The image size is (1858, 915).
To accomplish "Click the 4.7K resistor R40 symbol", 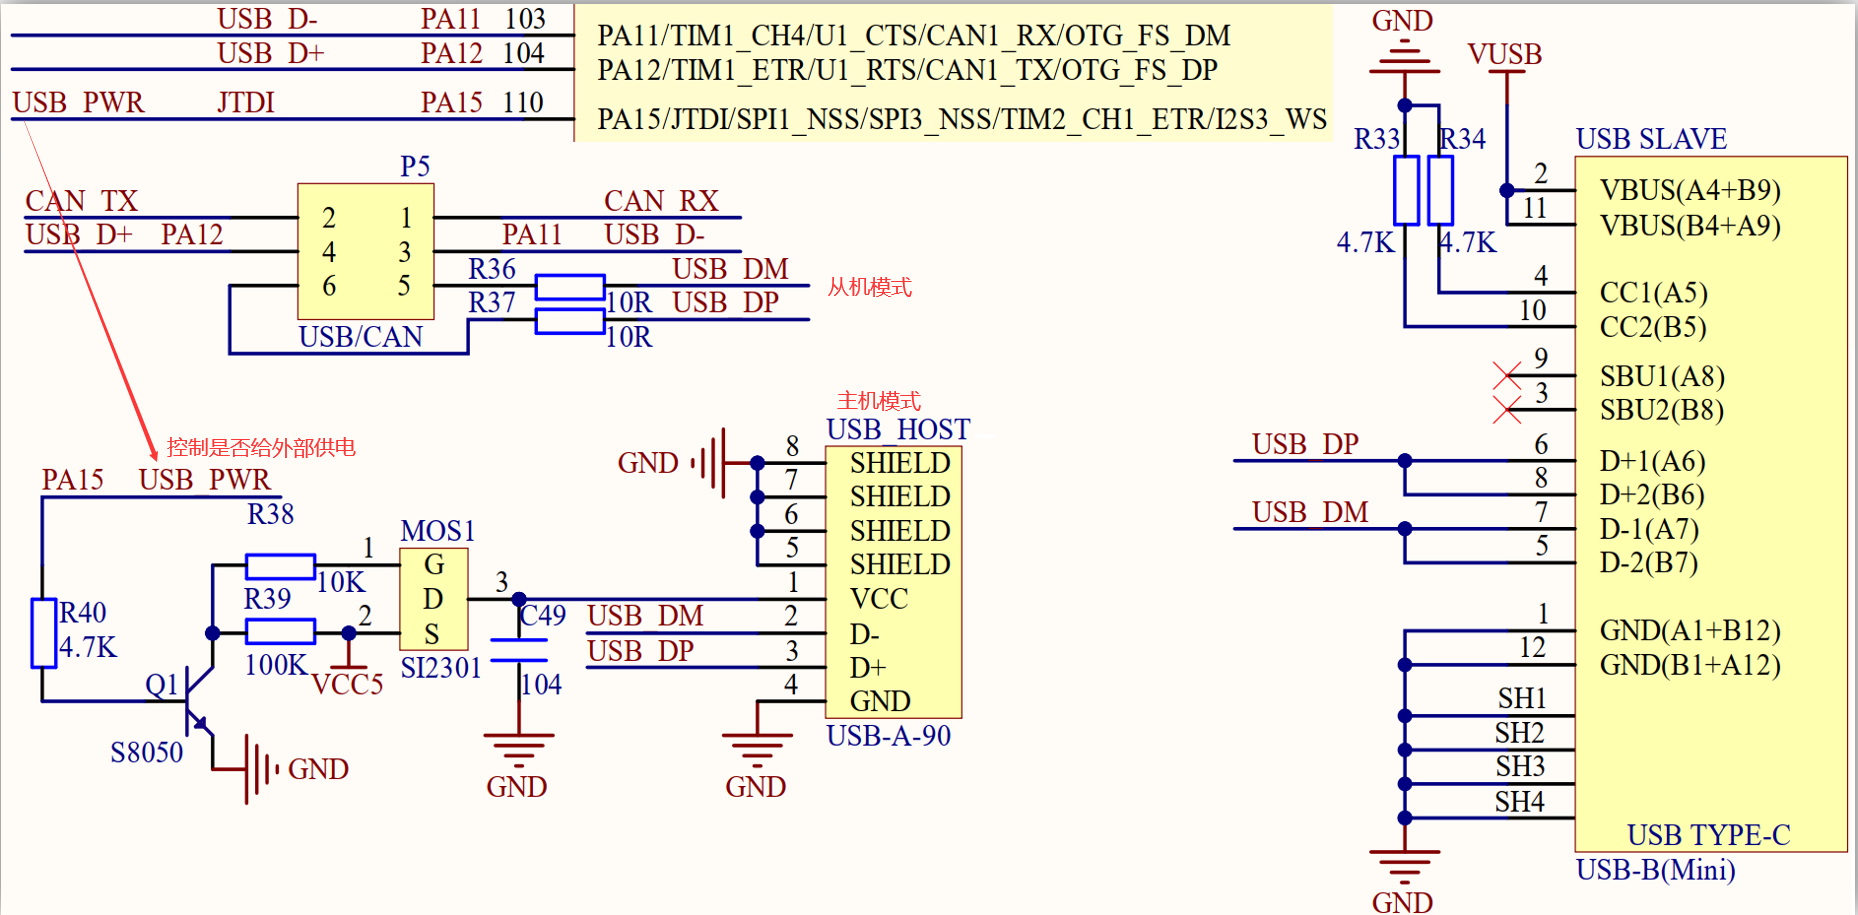I will [43, 633].
